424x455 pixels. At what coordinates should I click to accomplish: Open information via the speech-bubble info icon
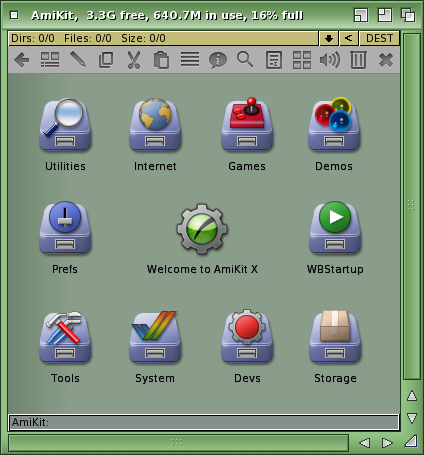click(218, 60)
